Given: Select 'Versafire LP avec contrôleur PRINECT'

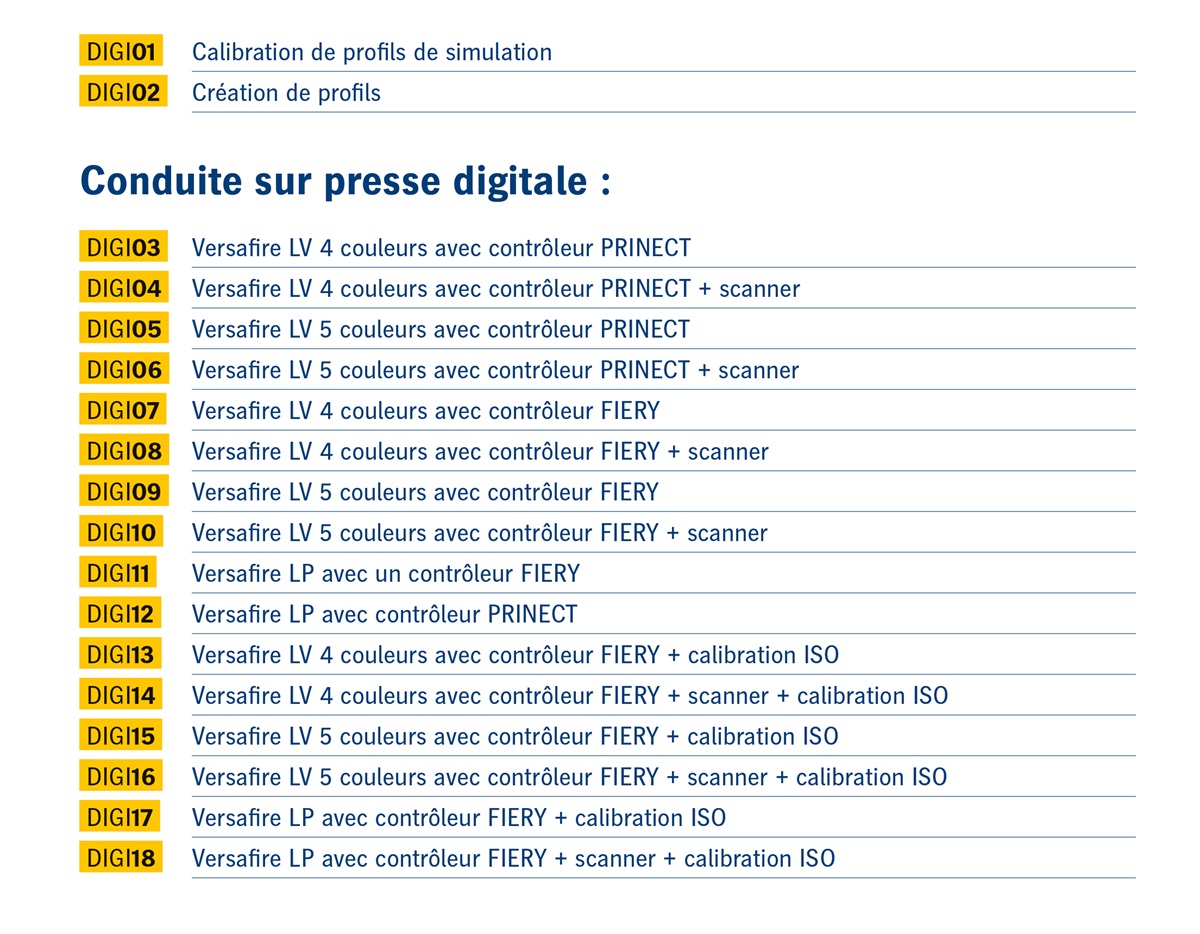Looking at the screenshot, I should pyautogui.click(x=385, y=614).
